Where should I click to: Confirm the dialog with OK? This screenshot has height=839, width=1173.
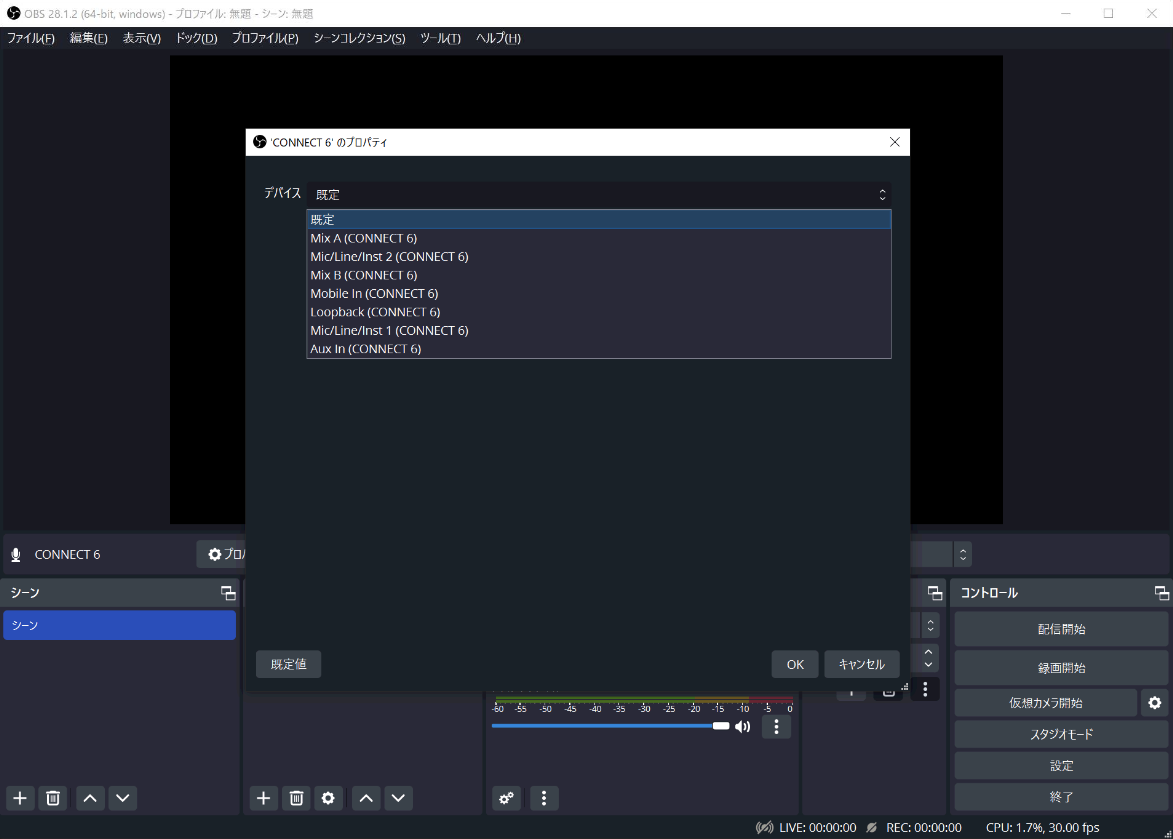795,664
